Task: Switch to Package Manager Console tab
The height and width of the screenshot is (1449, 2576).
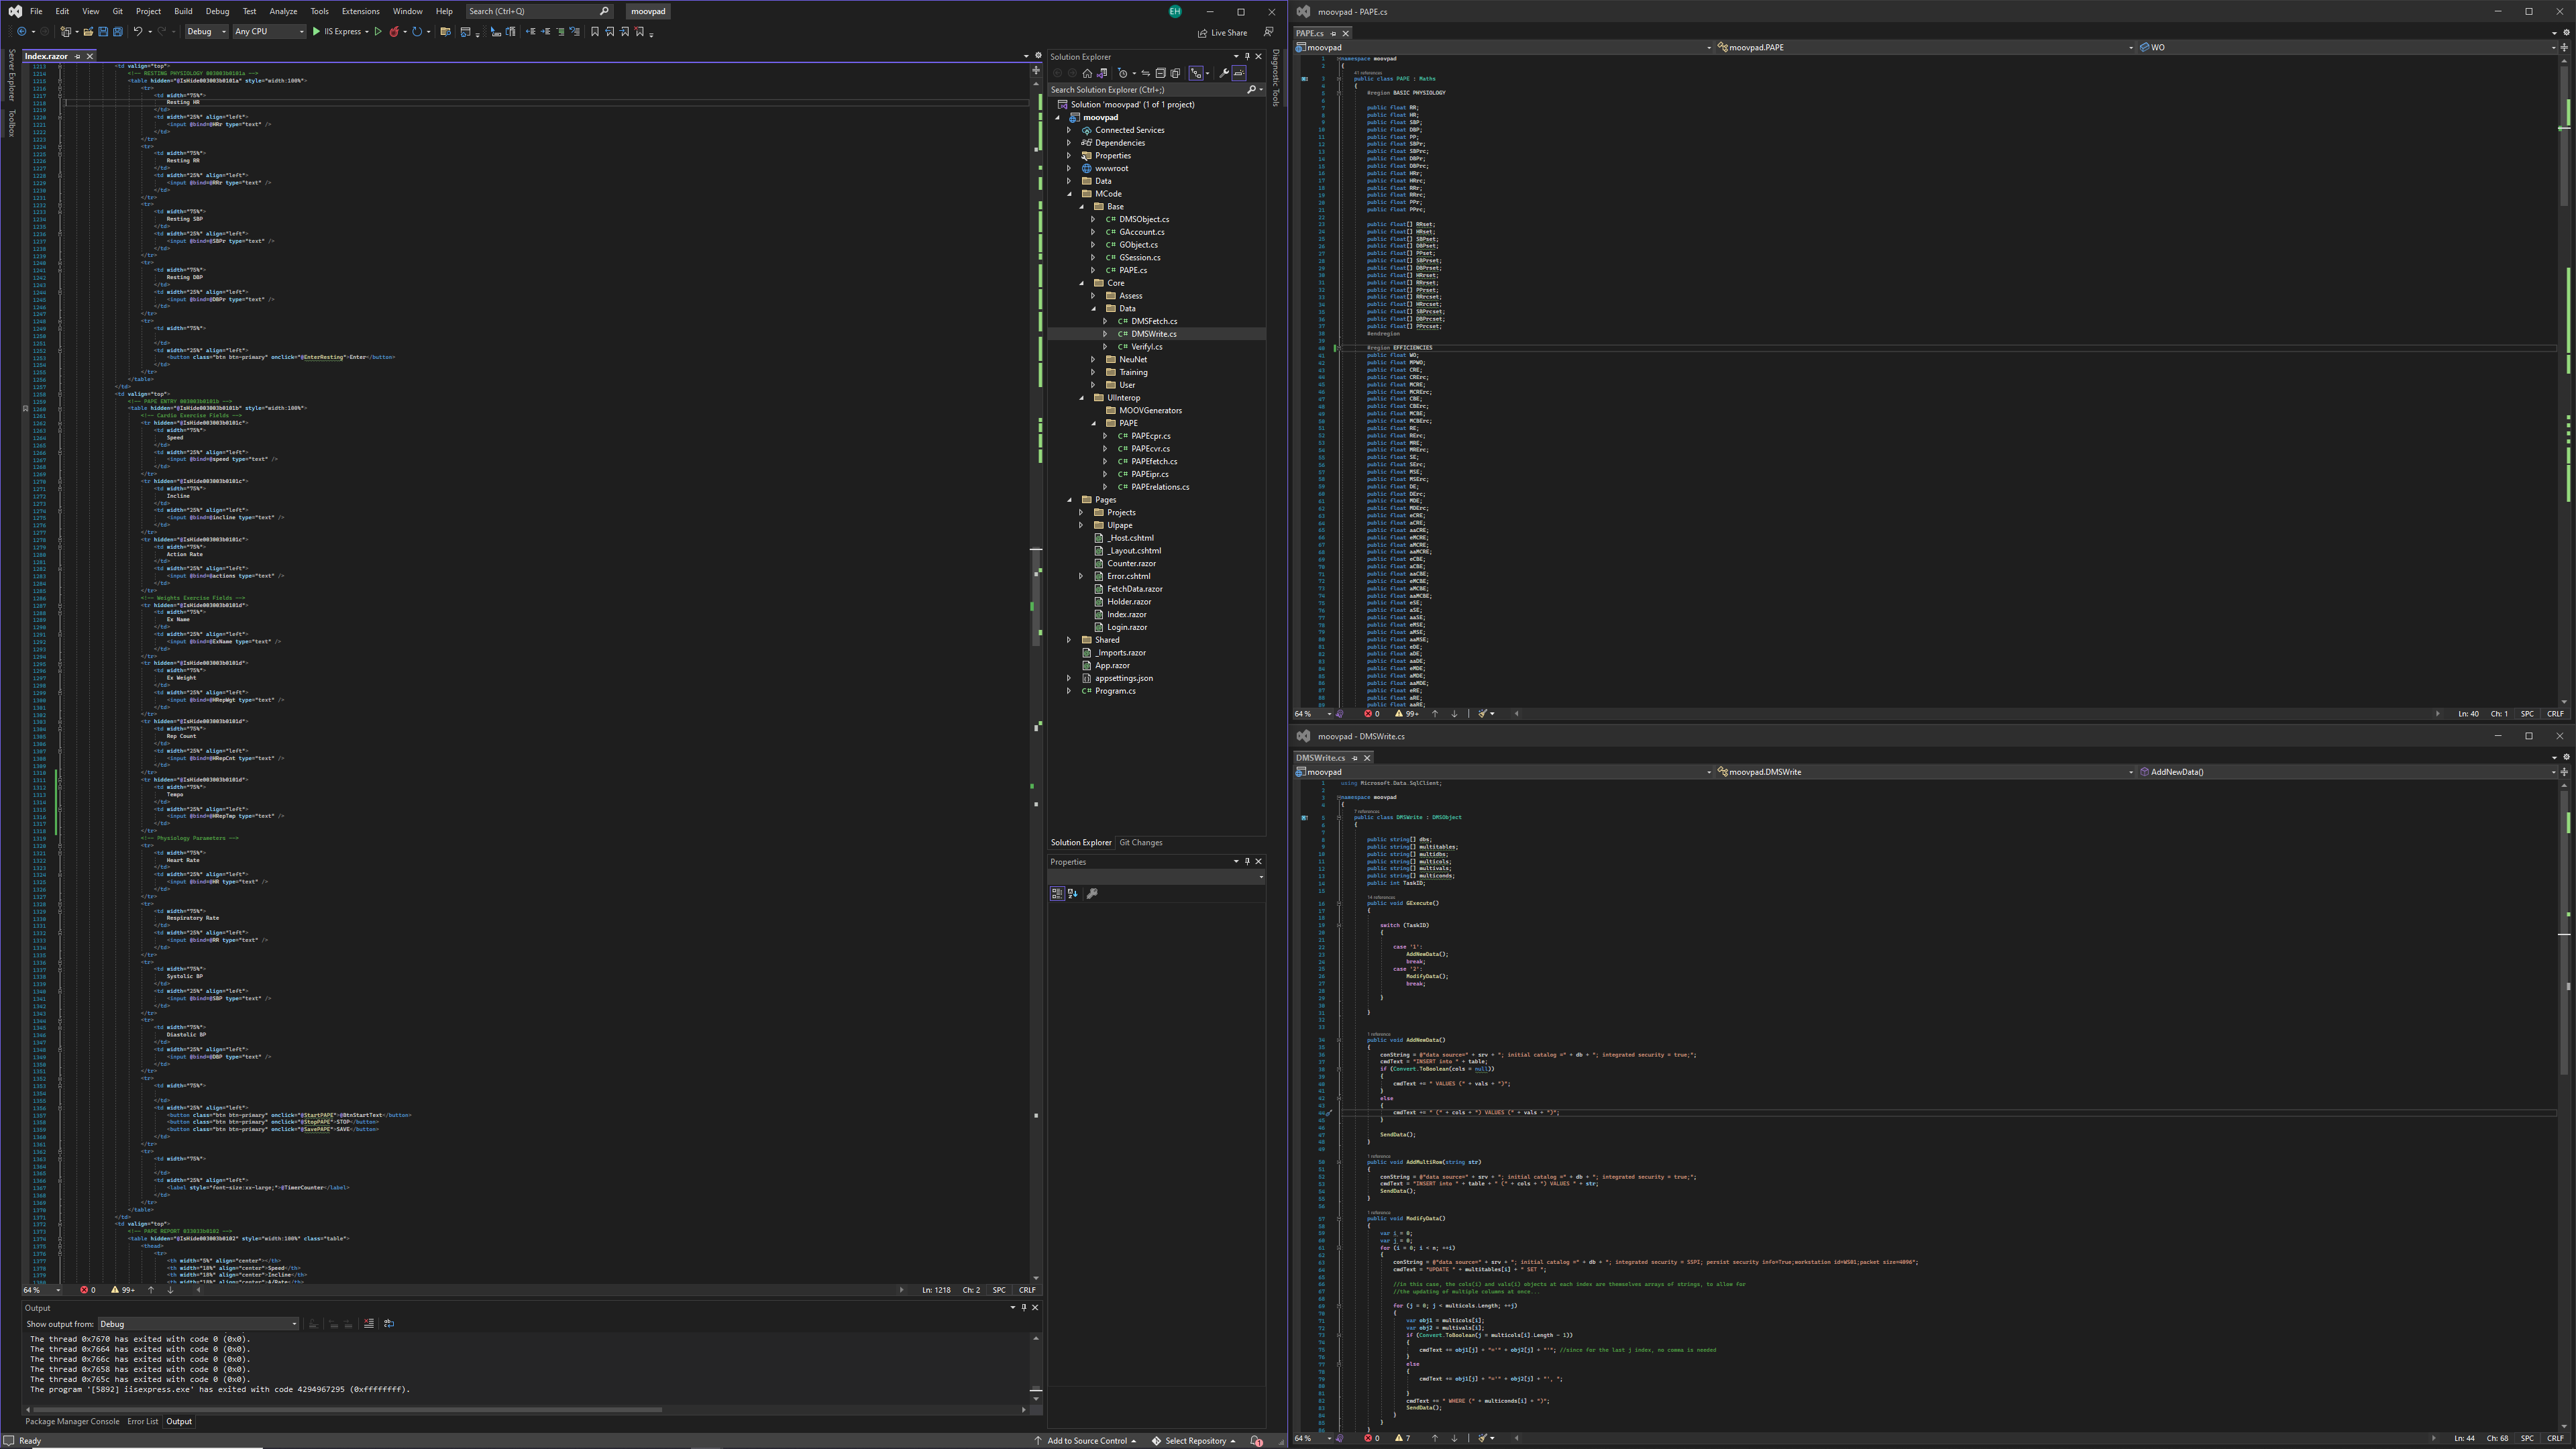Action: click(x=72, y=1421)
